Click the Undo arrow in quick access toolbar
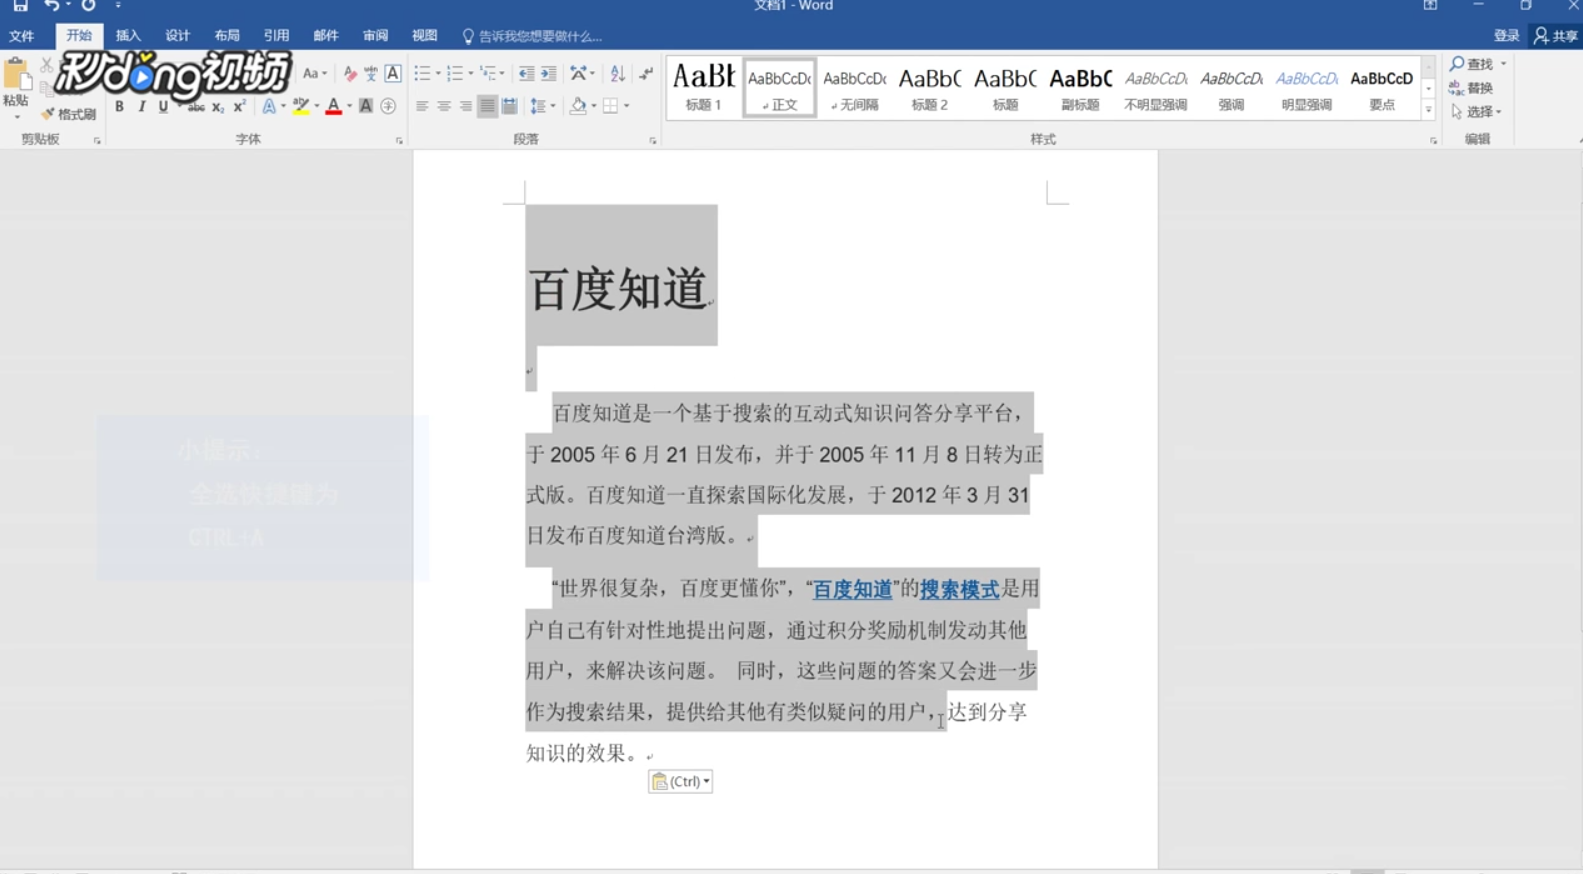The width and height of the screenshot is (1583, 874). click(x=51, y=6)
